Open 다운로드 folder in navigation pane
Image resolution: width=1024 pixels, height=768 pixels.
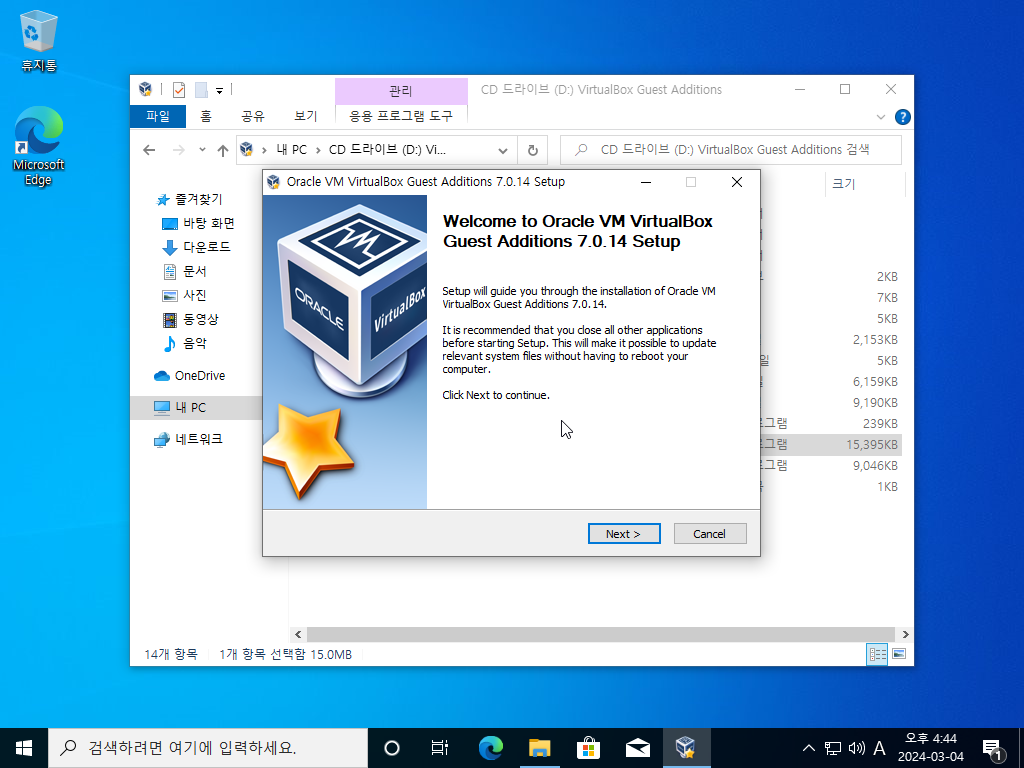[196, 247]
